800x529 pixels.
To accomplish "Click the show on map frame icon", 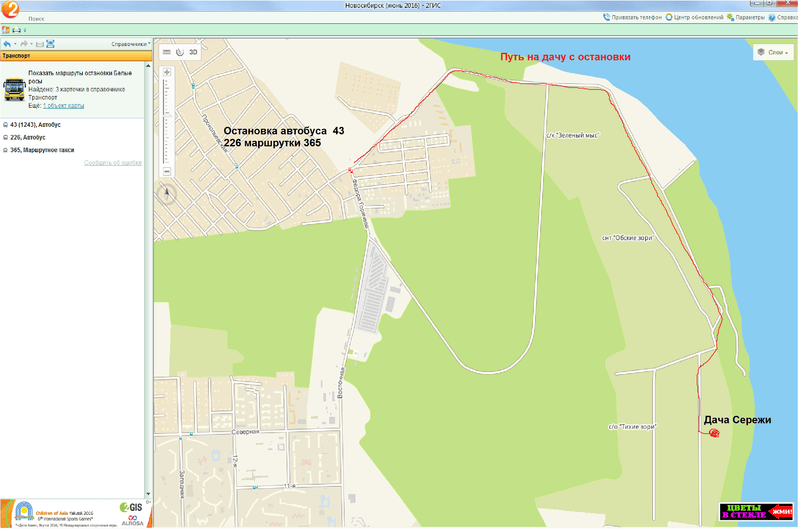I will pyautogui.click(x=50, y=44).
